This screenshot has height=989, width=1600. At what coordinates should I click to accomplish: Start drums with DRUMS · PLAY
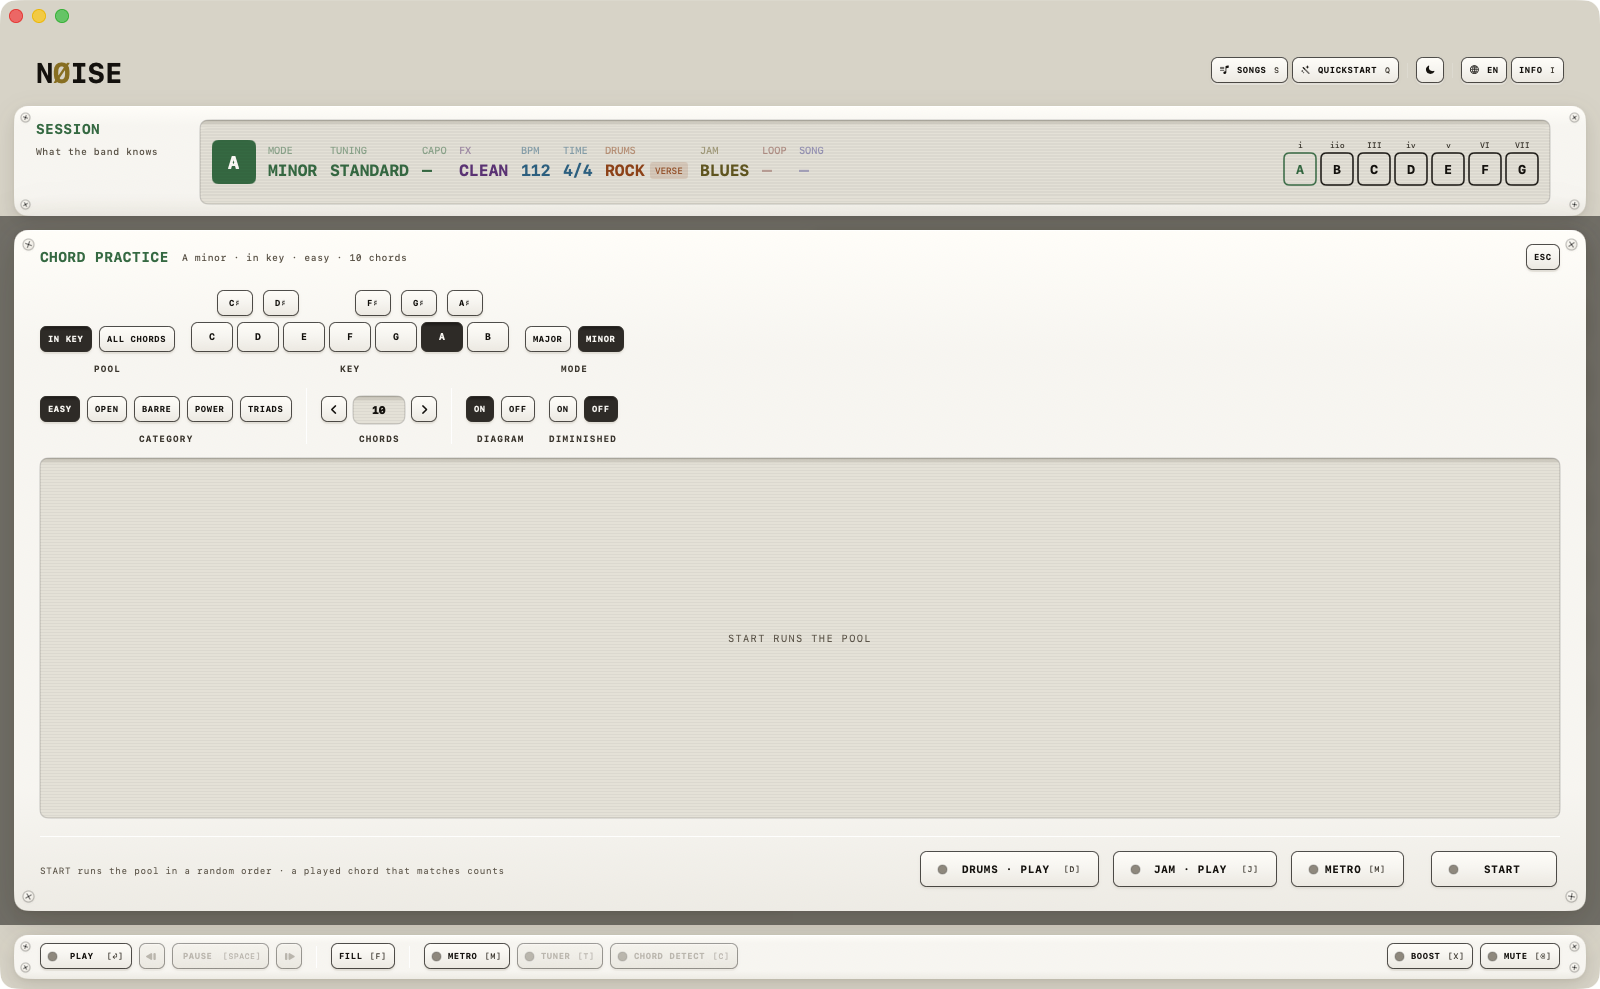coord(1009,869)
